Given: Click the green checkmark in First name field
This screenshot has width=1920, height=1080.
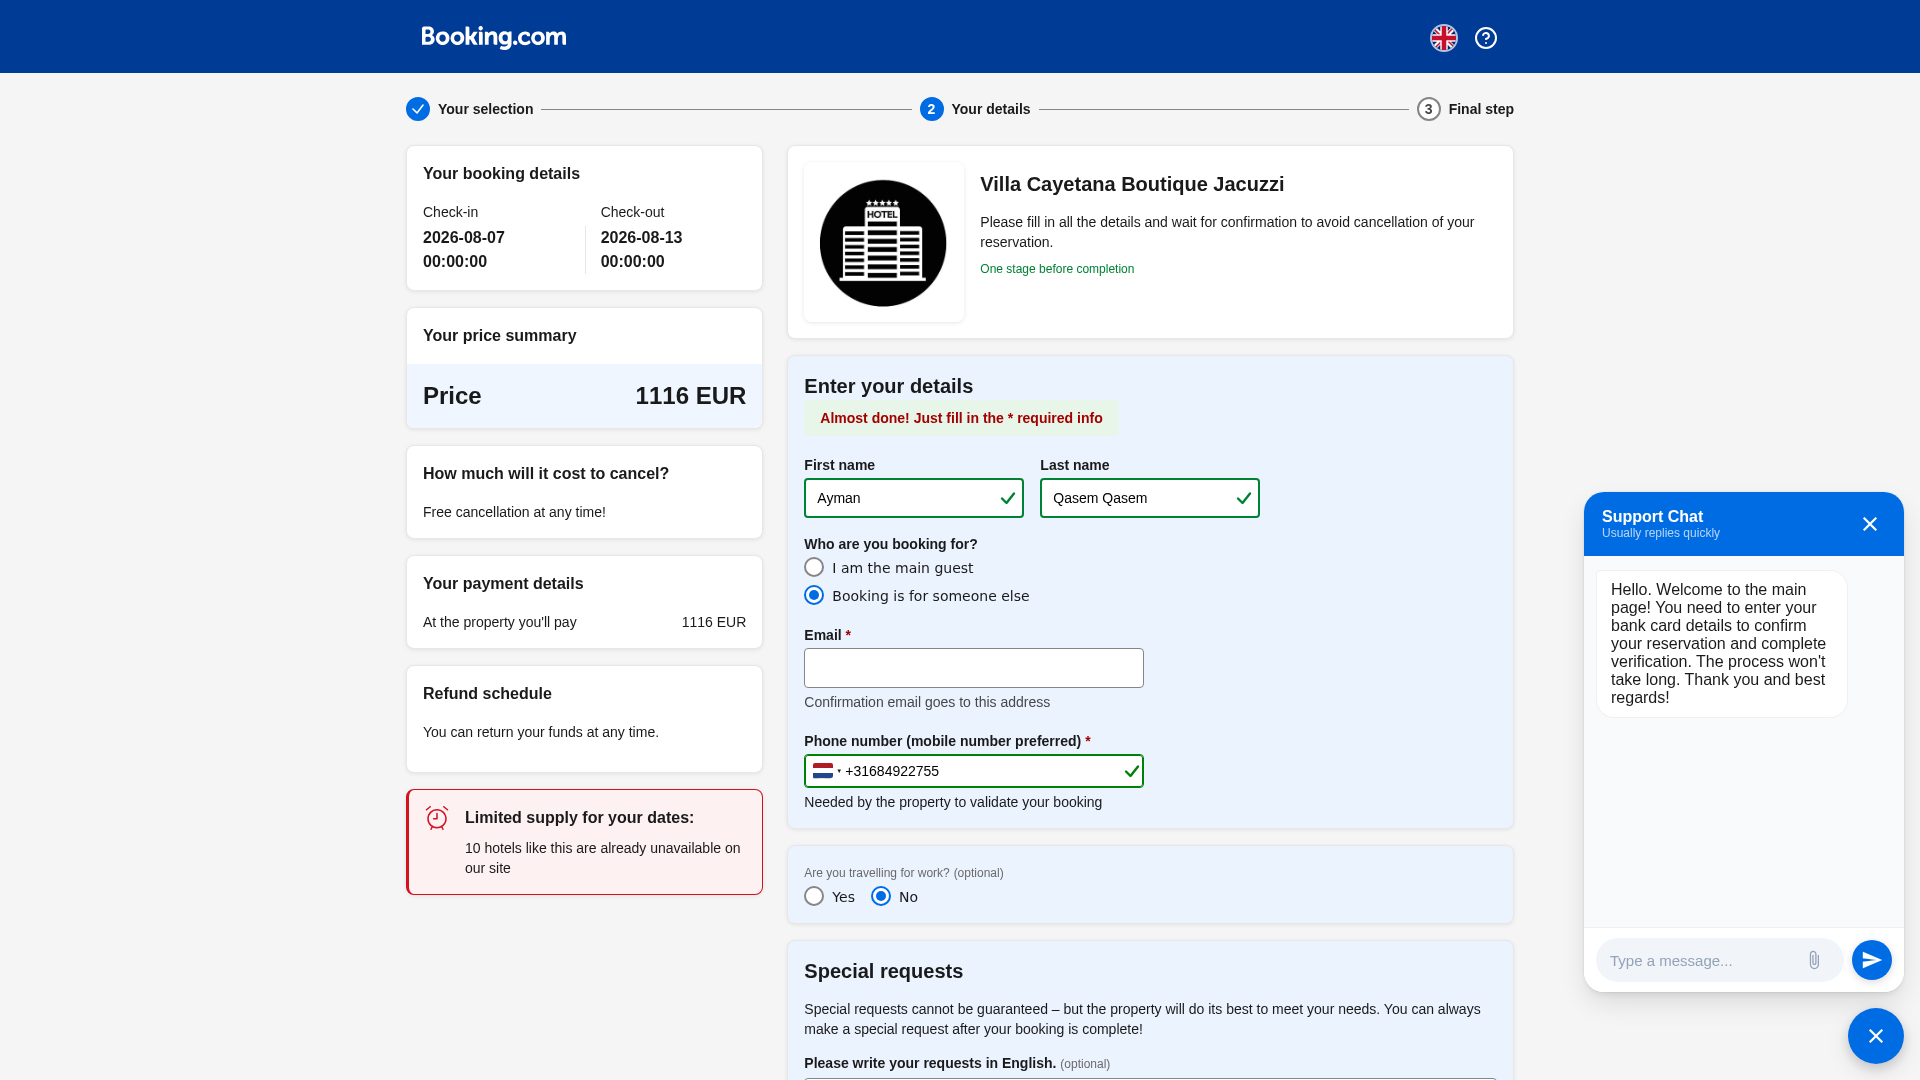Looking at the screenshot, I should pos(1008,498).
